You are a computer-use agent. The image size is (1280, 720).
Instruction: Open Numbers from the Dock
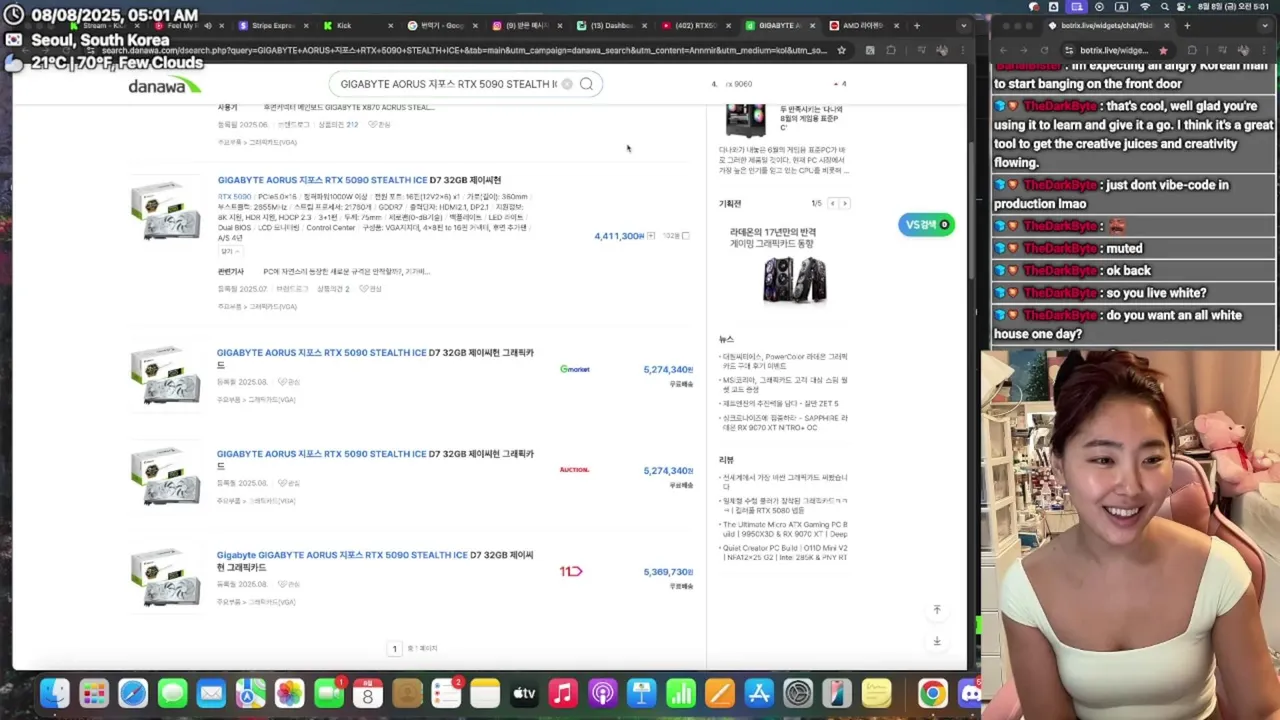tap(680, 693)
